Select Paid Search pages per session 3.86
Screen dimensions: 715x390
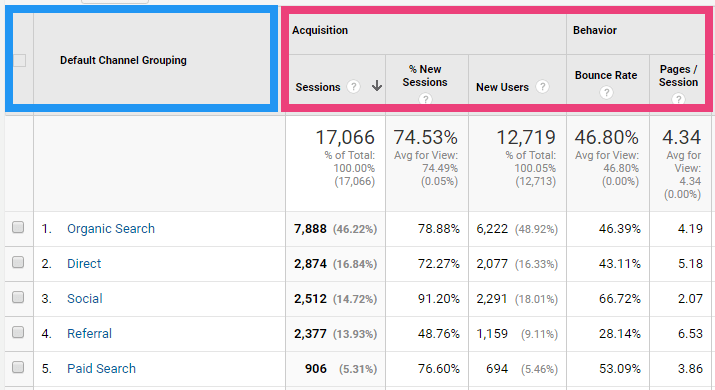[x=690, y=369]
